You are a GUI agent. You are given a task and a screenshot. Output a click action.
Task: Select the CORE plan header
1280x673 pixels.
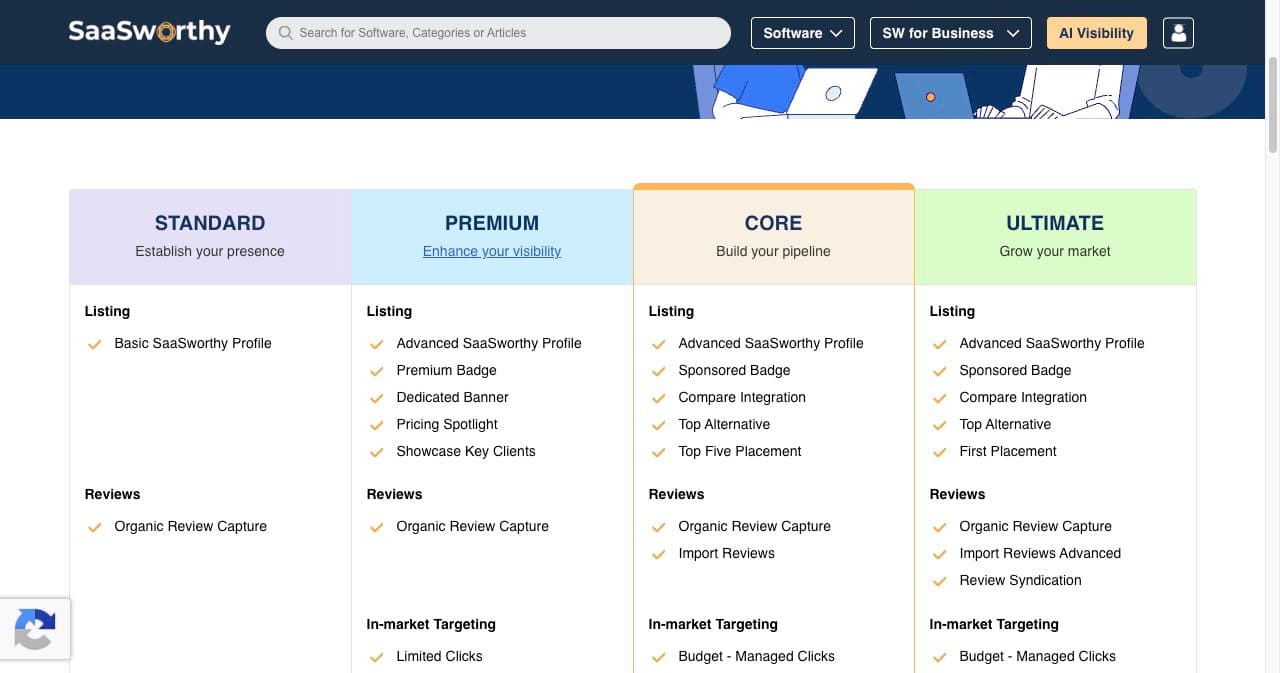(774, 235)
